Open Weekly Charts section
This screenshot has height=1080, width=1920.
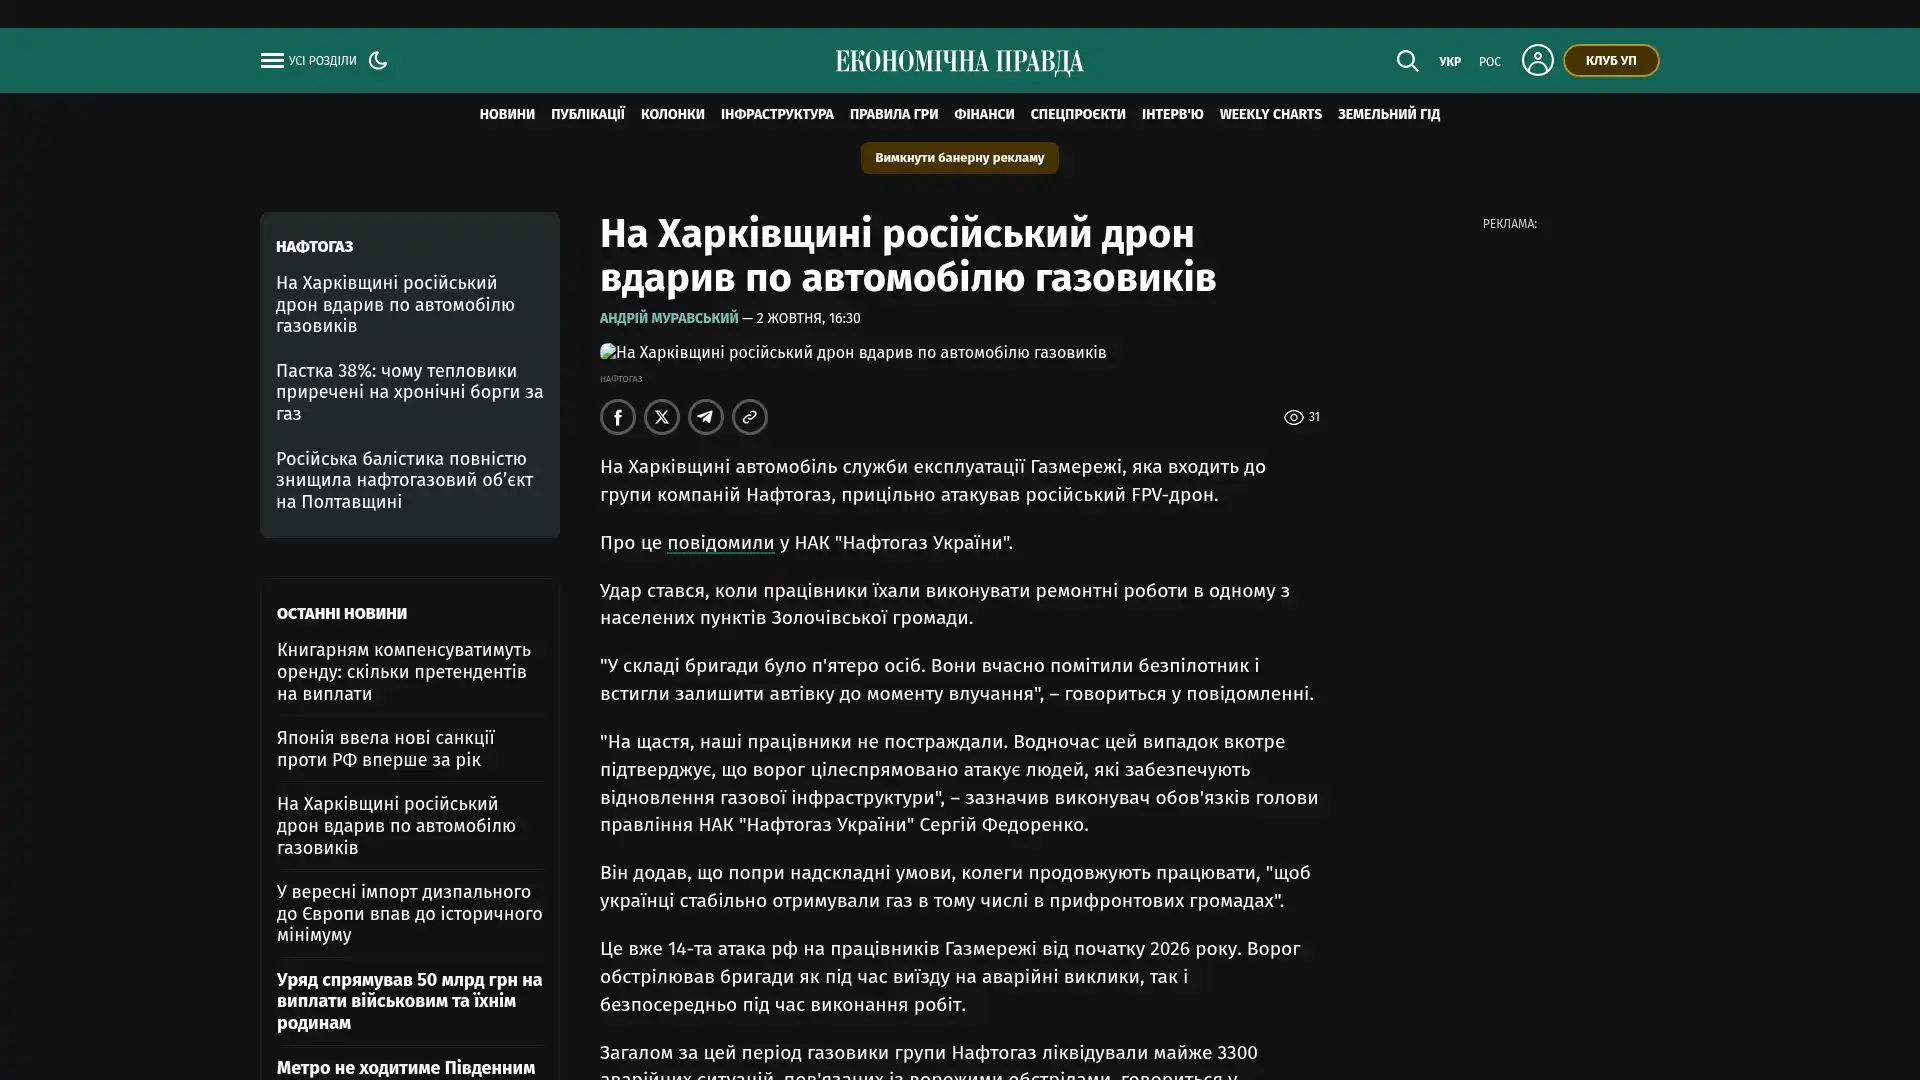[1271, 114]
